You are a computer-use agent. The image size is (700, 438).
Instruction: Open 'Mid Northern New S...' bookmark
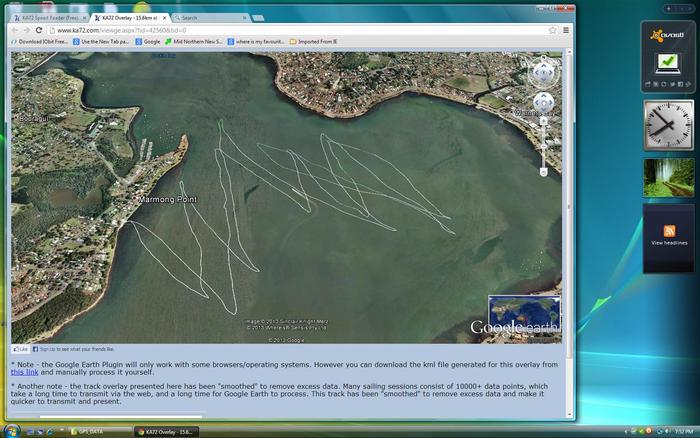pyautogui.click(x=195, y=42)
